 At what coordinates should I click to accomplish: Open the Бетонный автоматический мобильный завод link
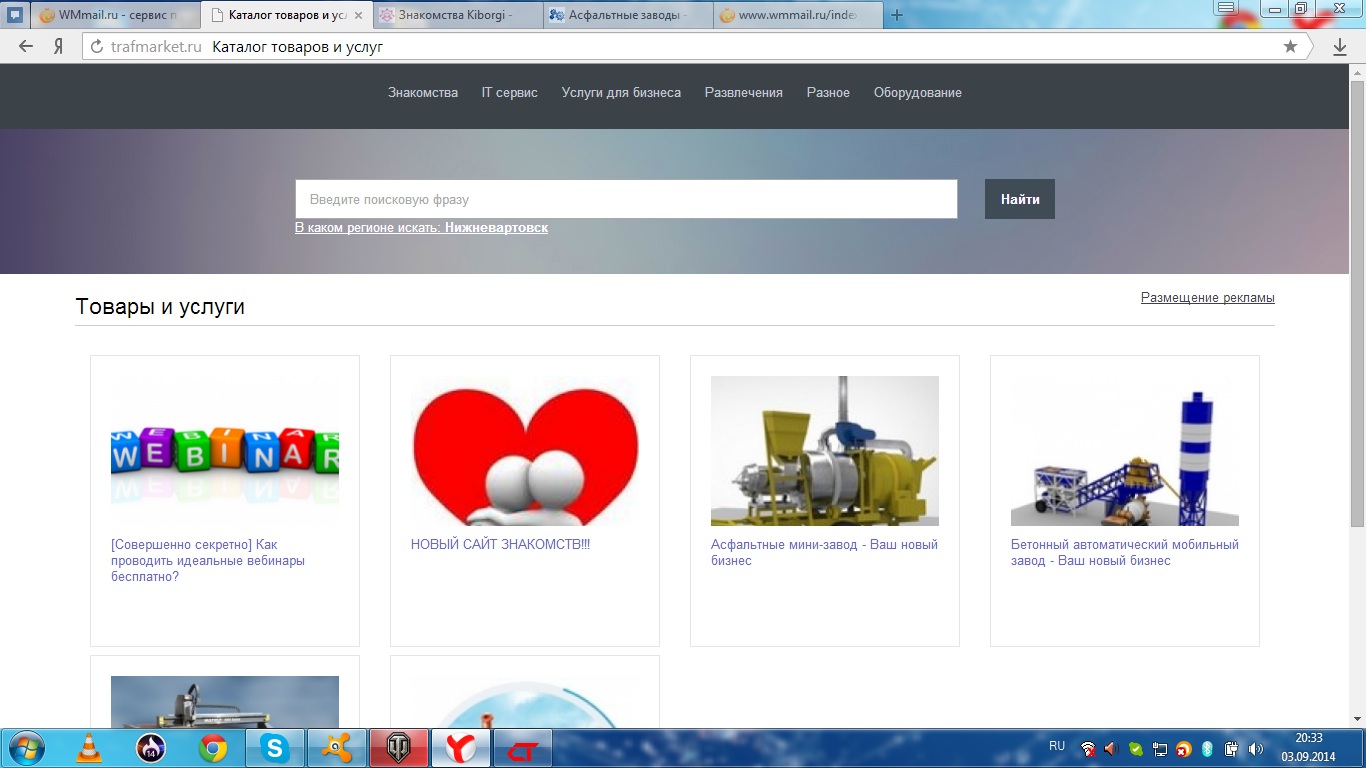(x=1125, y=553)
